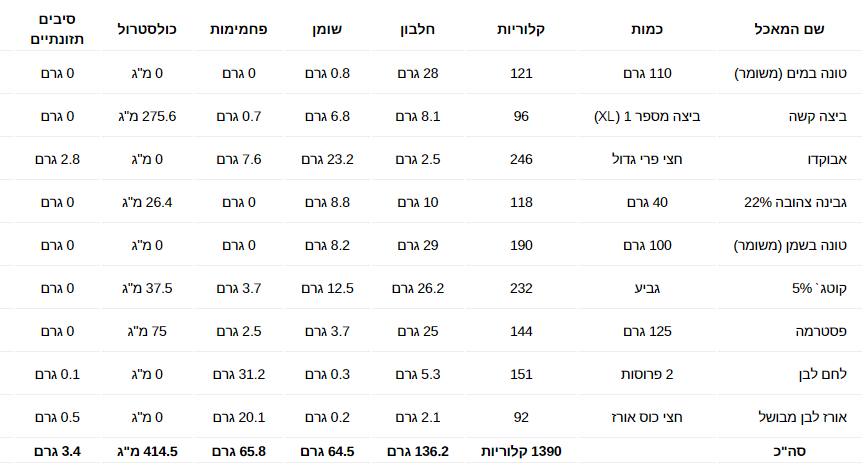Select the ביצה קשה food name cell
This screenshot has height=468, width=865.
pos(818,116)
